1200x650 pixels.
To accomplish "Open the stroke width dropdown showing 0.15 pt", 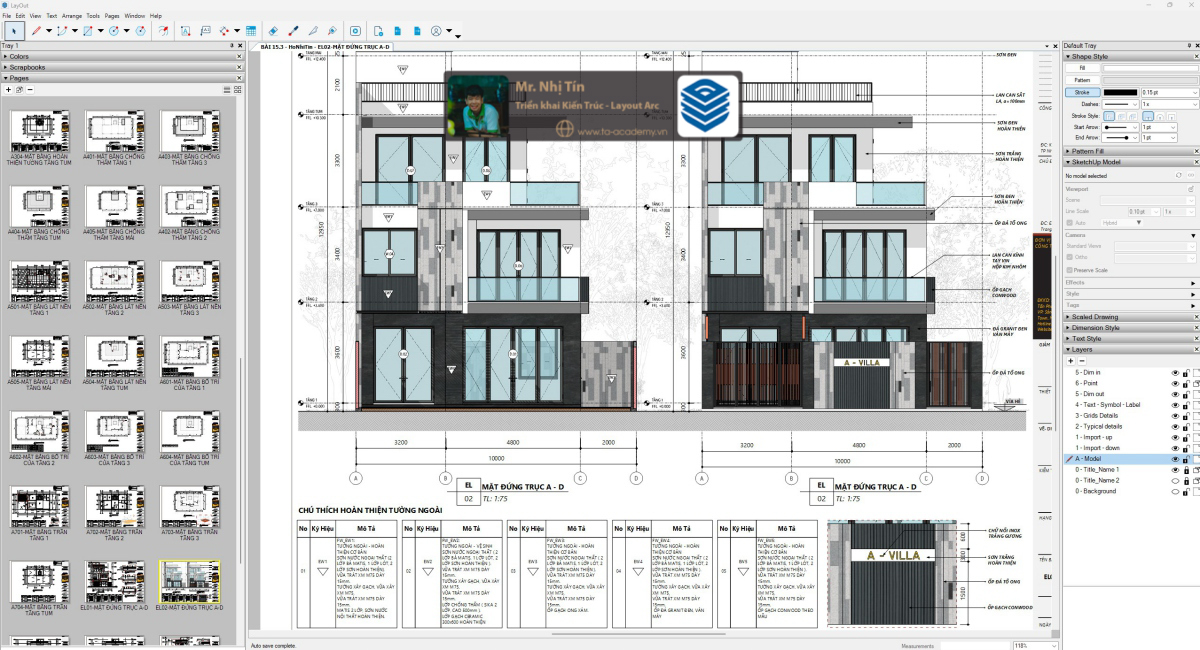I will 1168,92.
